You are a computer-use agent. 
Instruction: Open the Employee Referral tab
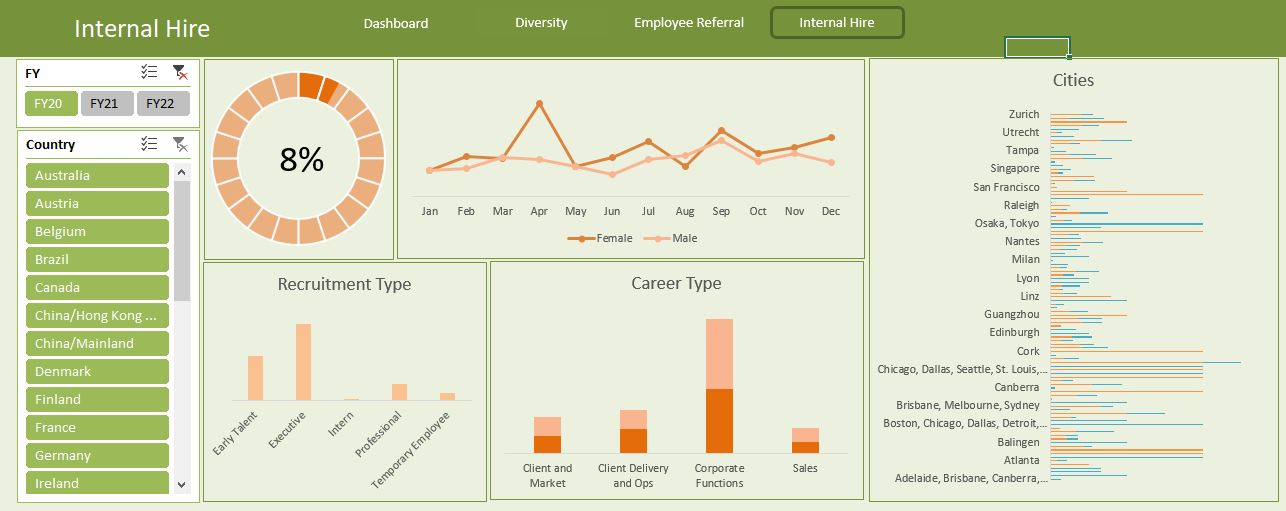(x=689, y=22)
